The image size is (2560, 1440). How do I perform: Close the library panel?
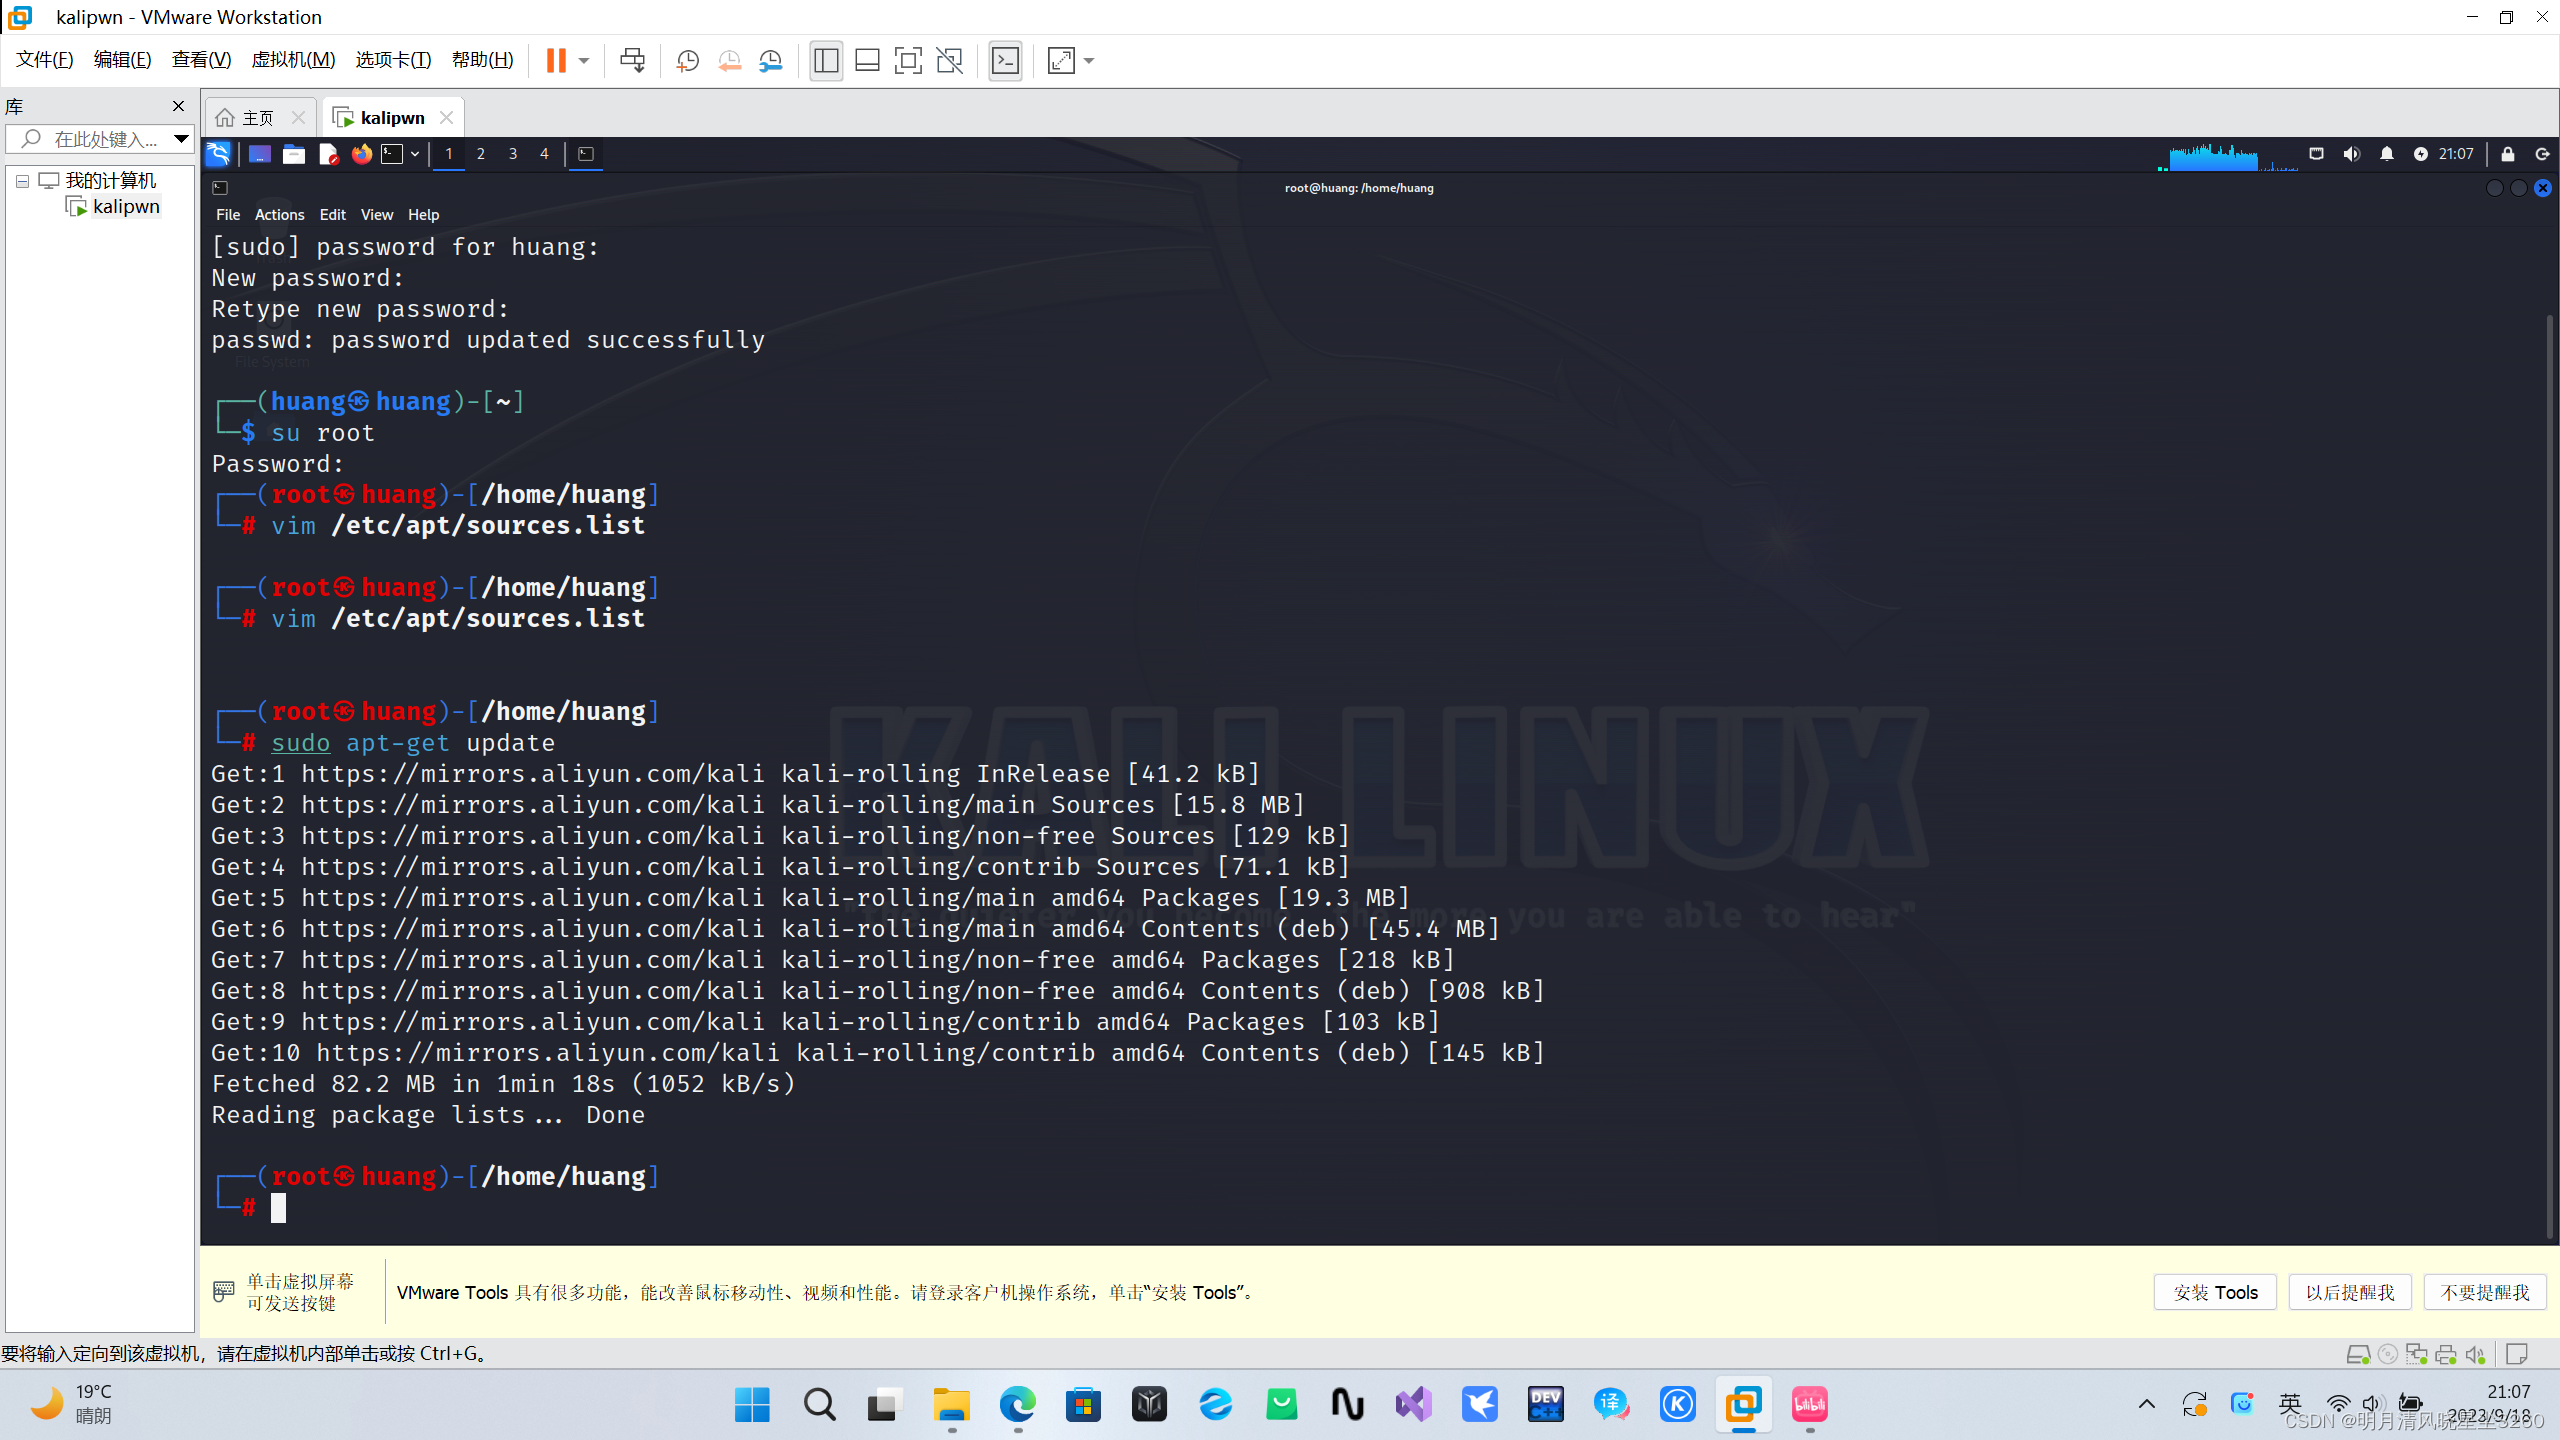point(178,106)
